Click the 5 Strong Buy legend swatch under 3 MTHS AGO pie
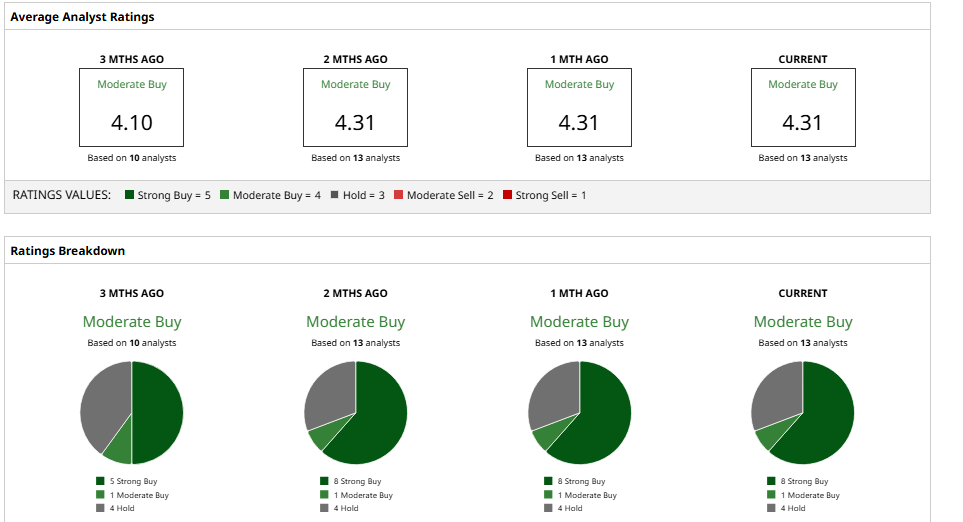The height and width of the screenshot is (522, 963). pyautogui.click(x=101, y=481)
